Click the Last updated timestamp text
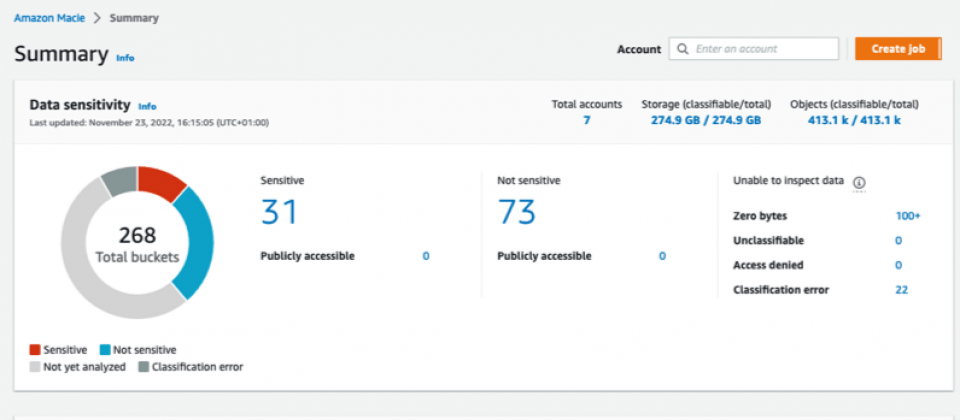Screen dimensions: 960x420 pyautogui.click(x=149, y=122)
